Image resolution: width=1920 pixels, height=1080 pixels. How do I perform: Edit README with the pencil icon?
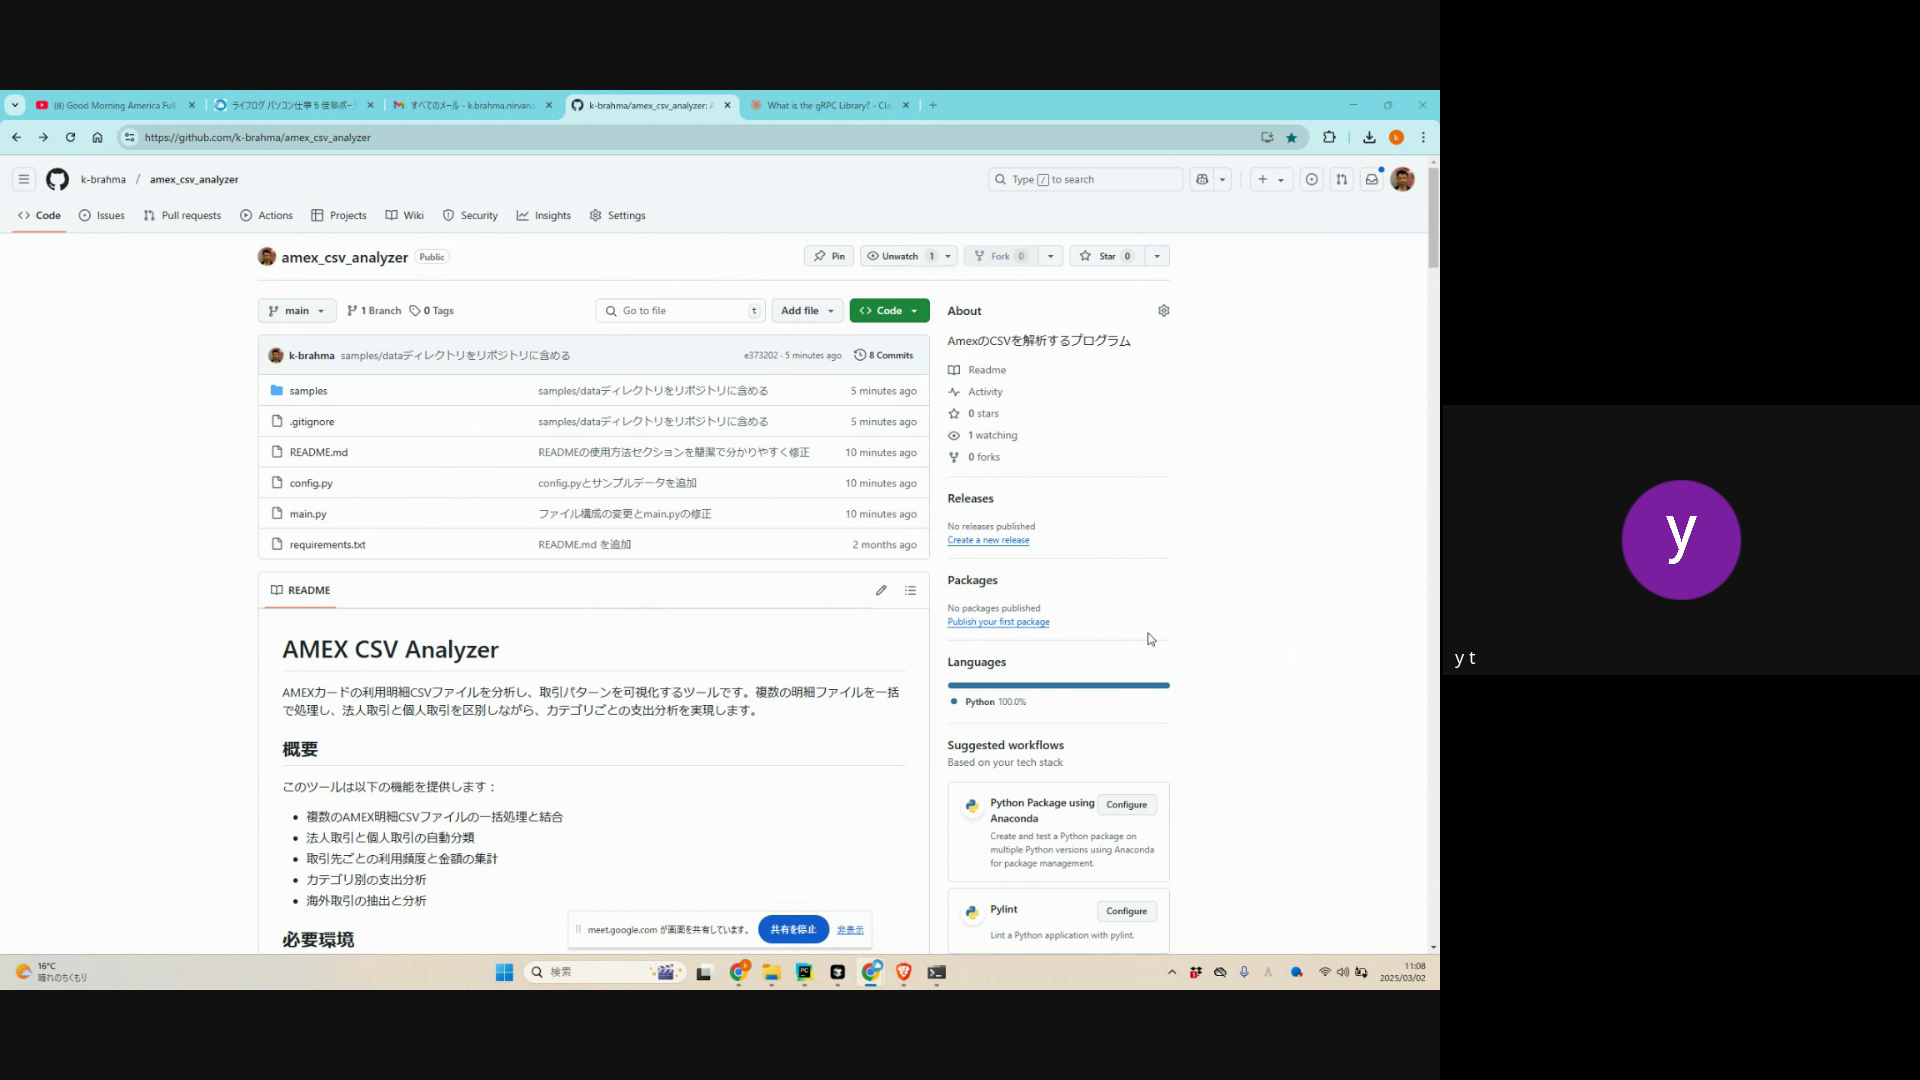(881, 591)
